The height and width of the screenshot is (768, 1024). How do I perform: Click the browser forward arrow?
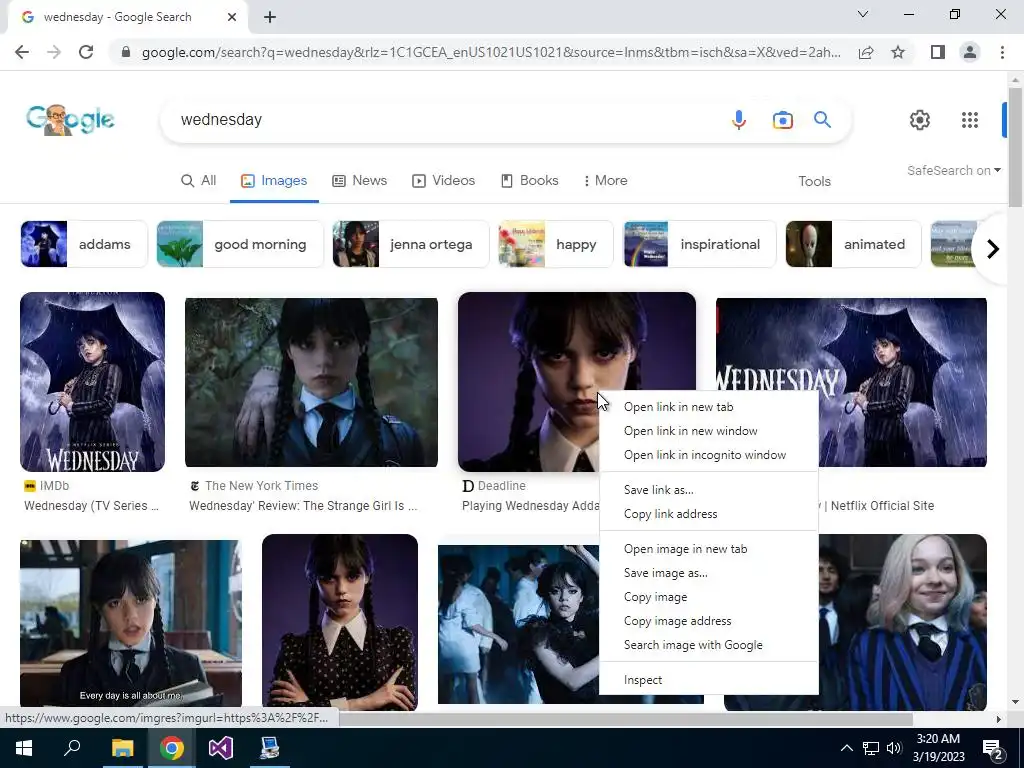54,52
